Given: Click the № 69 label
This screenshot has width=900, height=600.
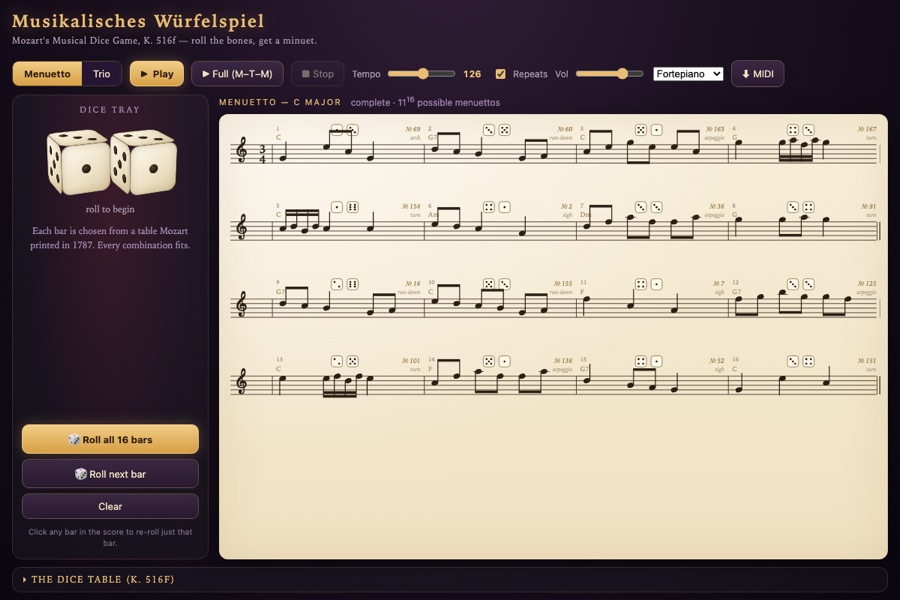Looking at the screenshot, I should [x=412, y=129].
